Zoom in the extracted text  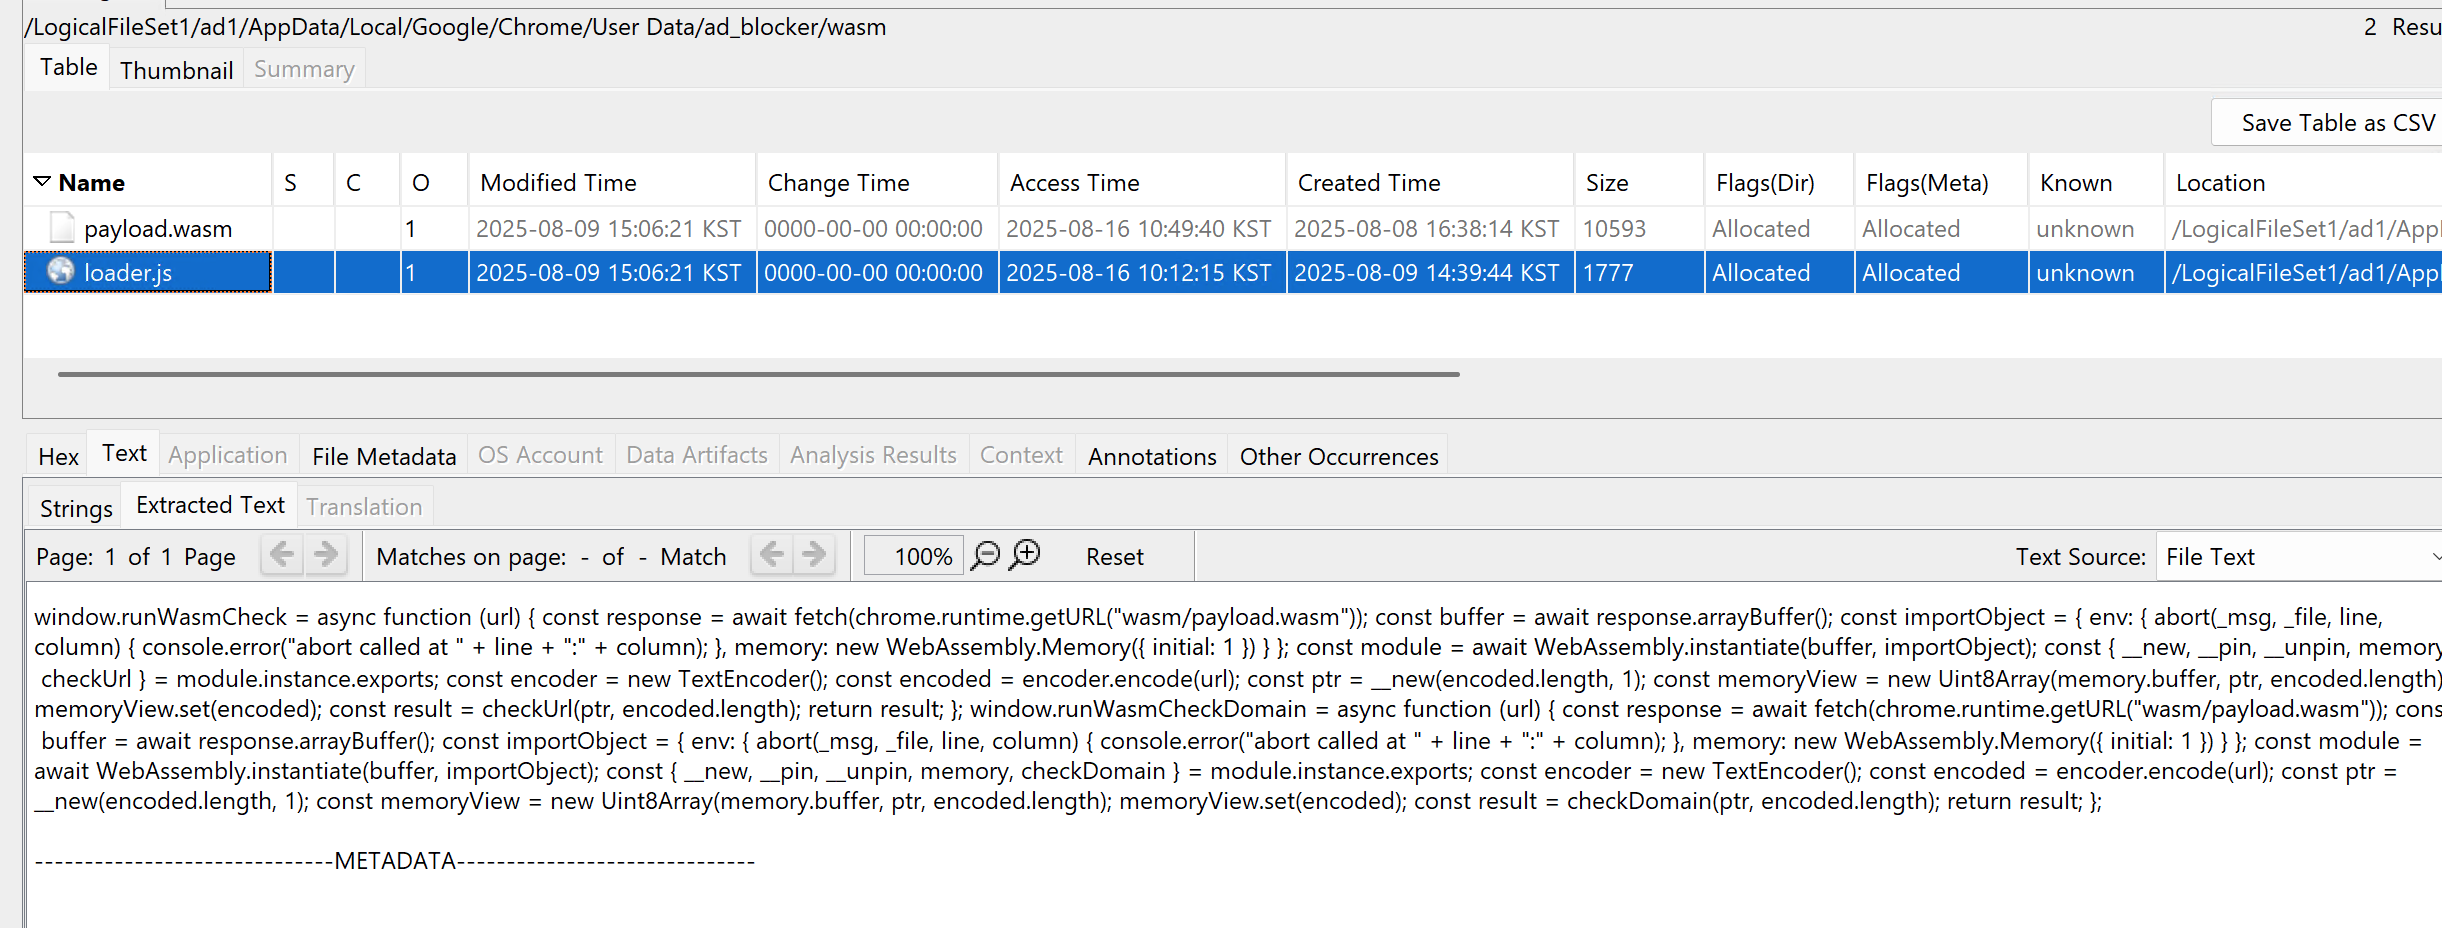[1025, 555]
